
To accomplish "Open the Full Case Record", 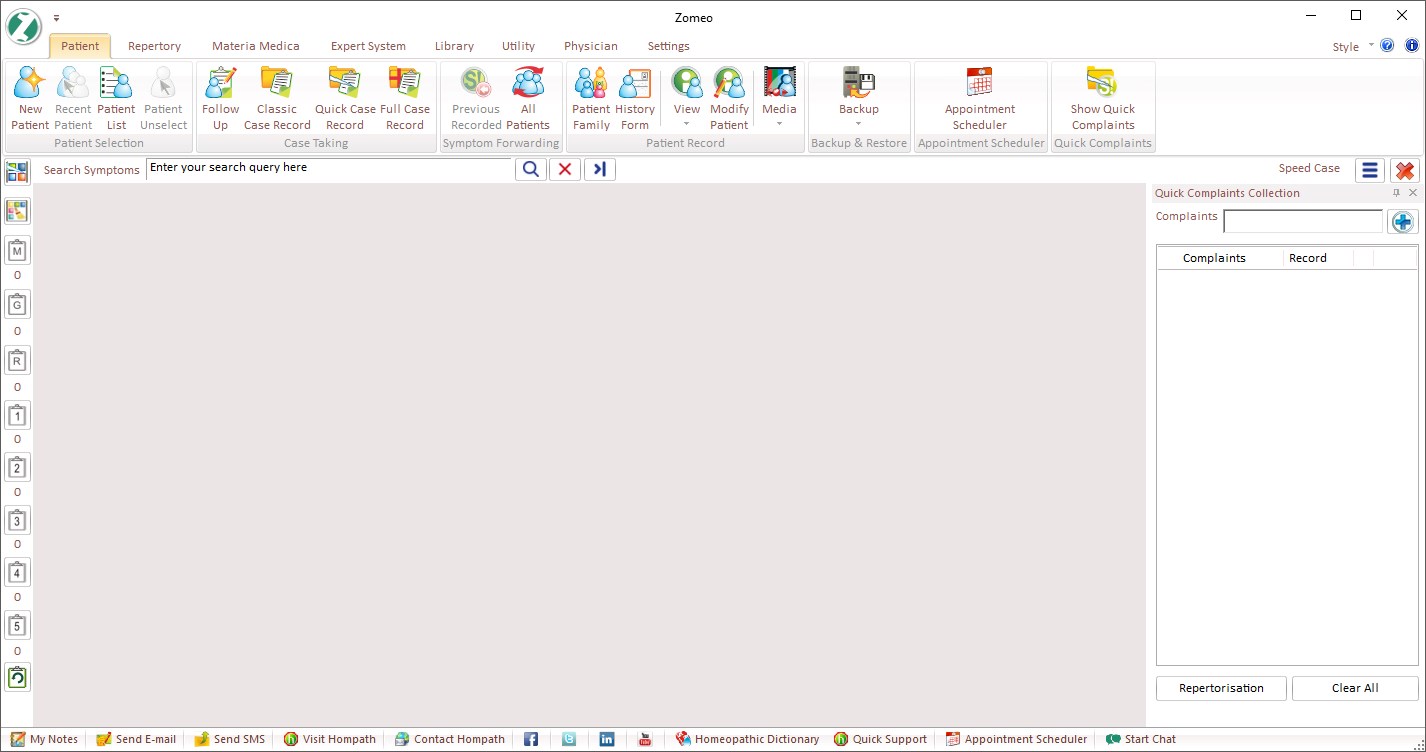I will pos(405,98).
